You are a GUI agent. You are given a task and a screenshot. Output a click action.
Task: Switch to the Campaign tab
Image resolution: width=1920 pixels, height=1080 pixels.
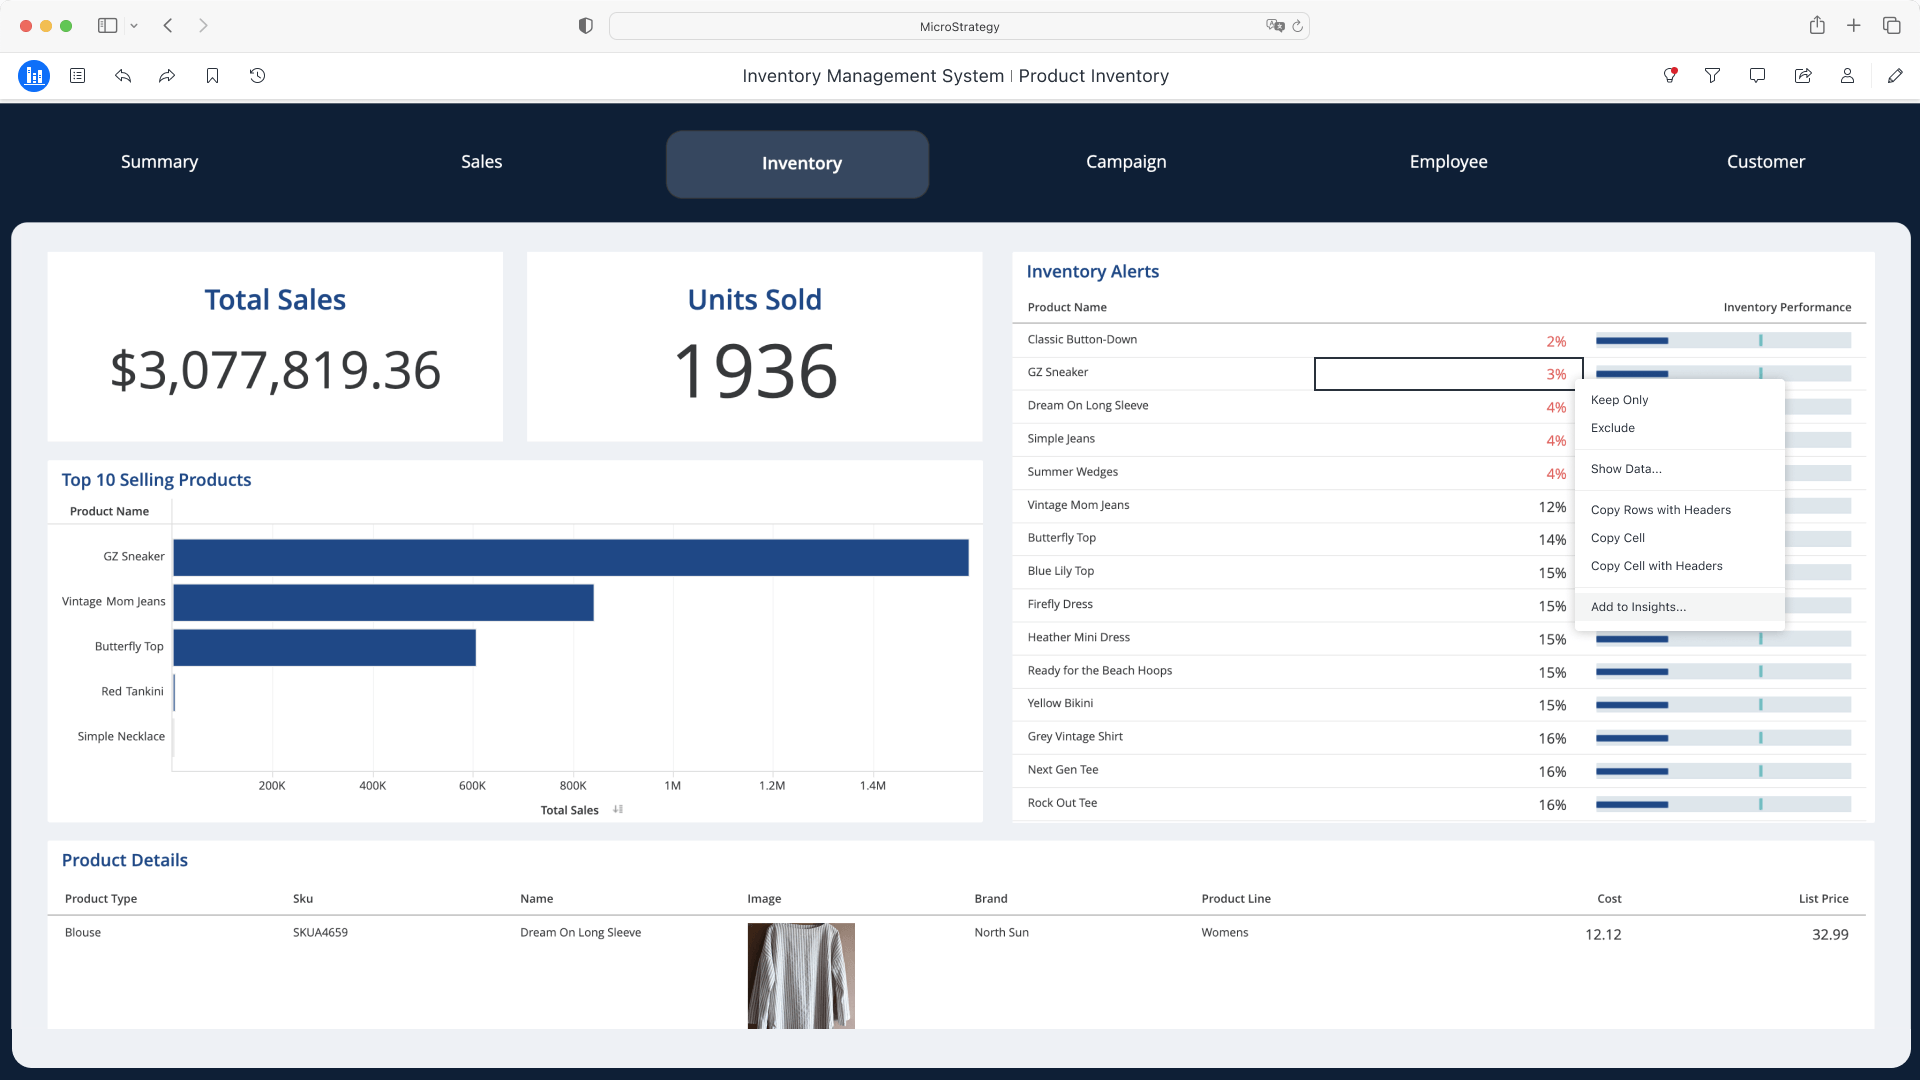coord(1126,162)
